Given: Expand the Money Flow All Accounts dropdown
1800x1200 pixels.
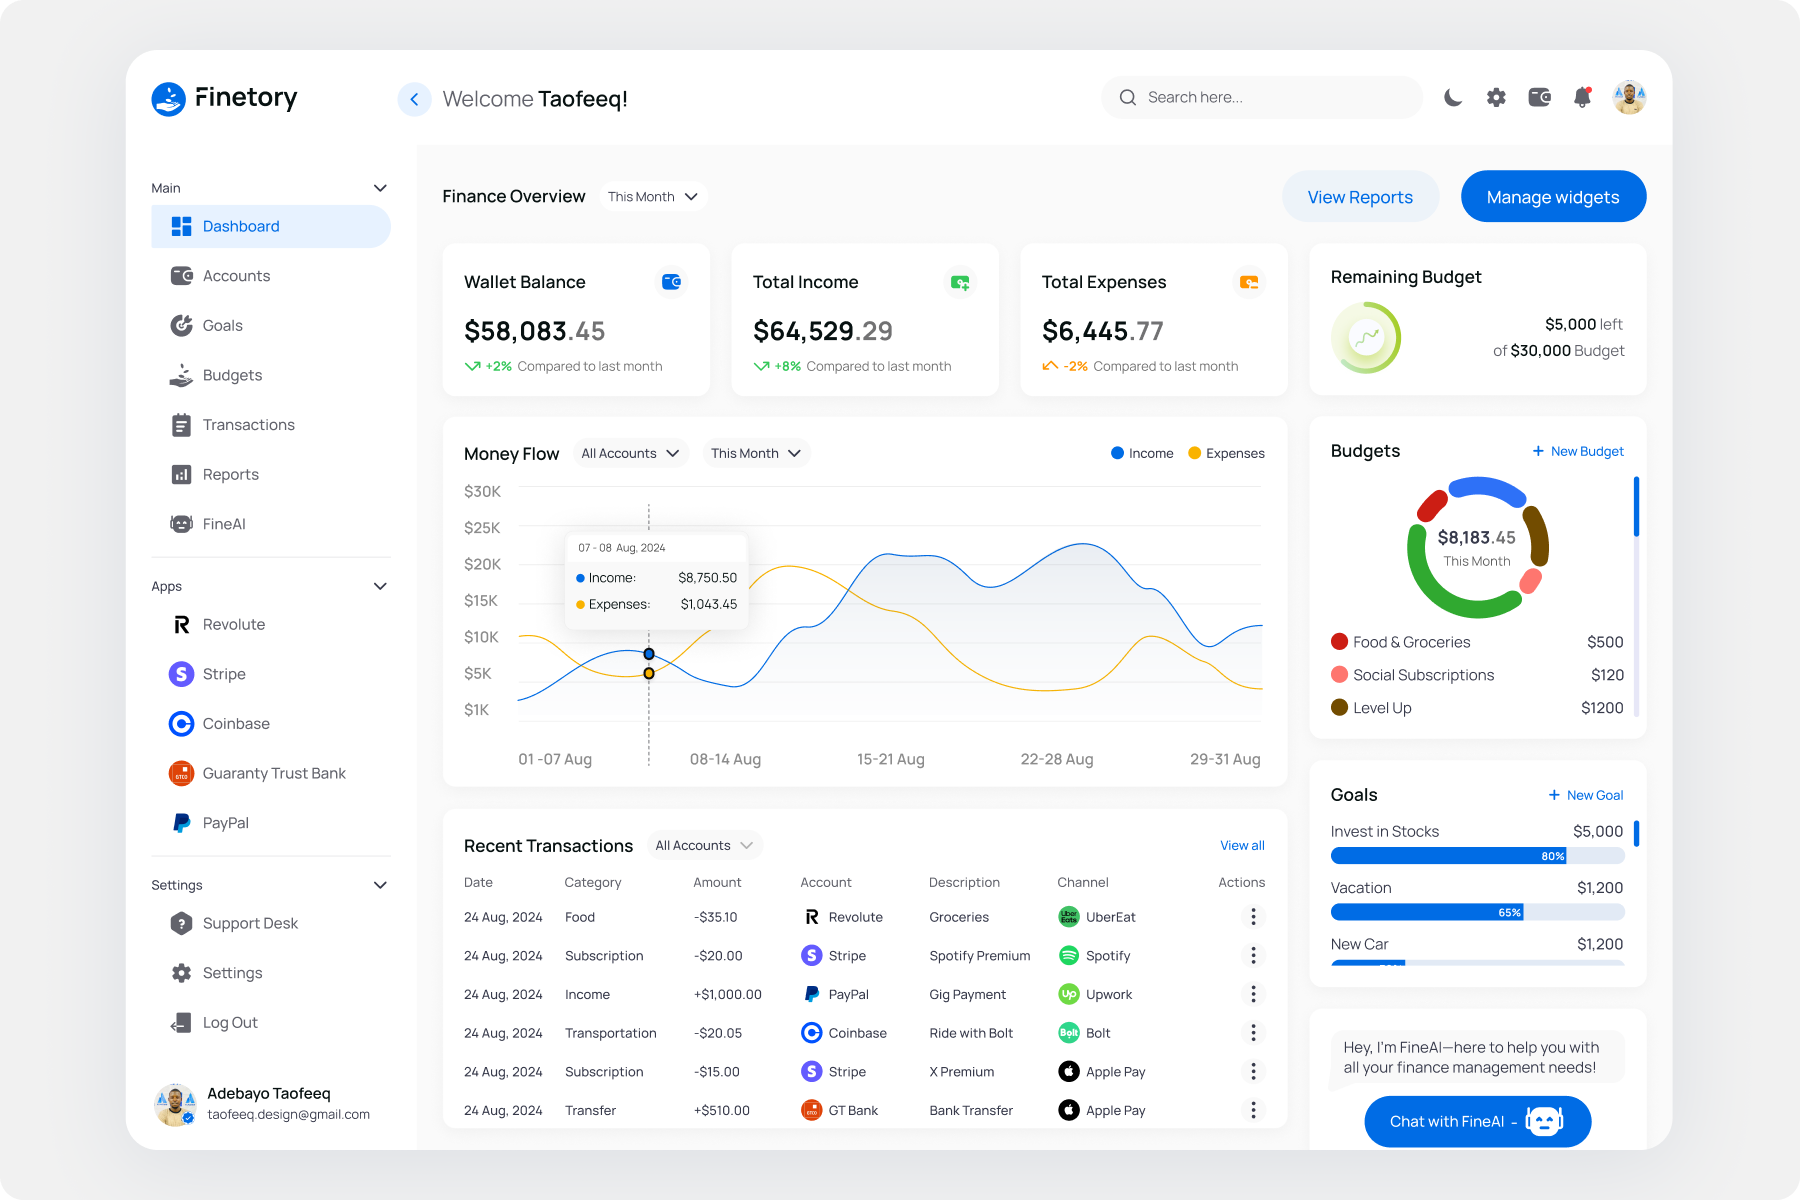Looking at the screenshot, I should pyautogui.click(x=630, y=454).
